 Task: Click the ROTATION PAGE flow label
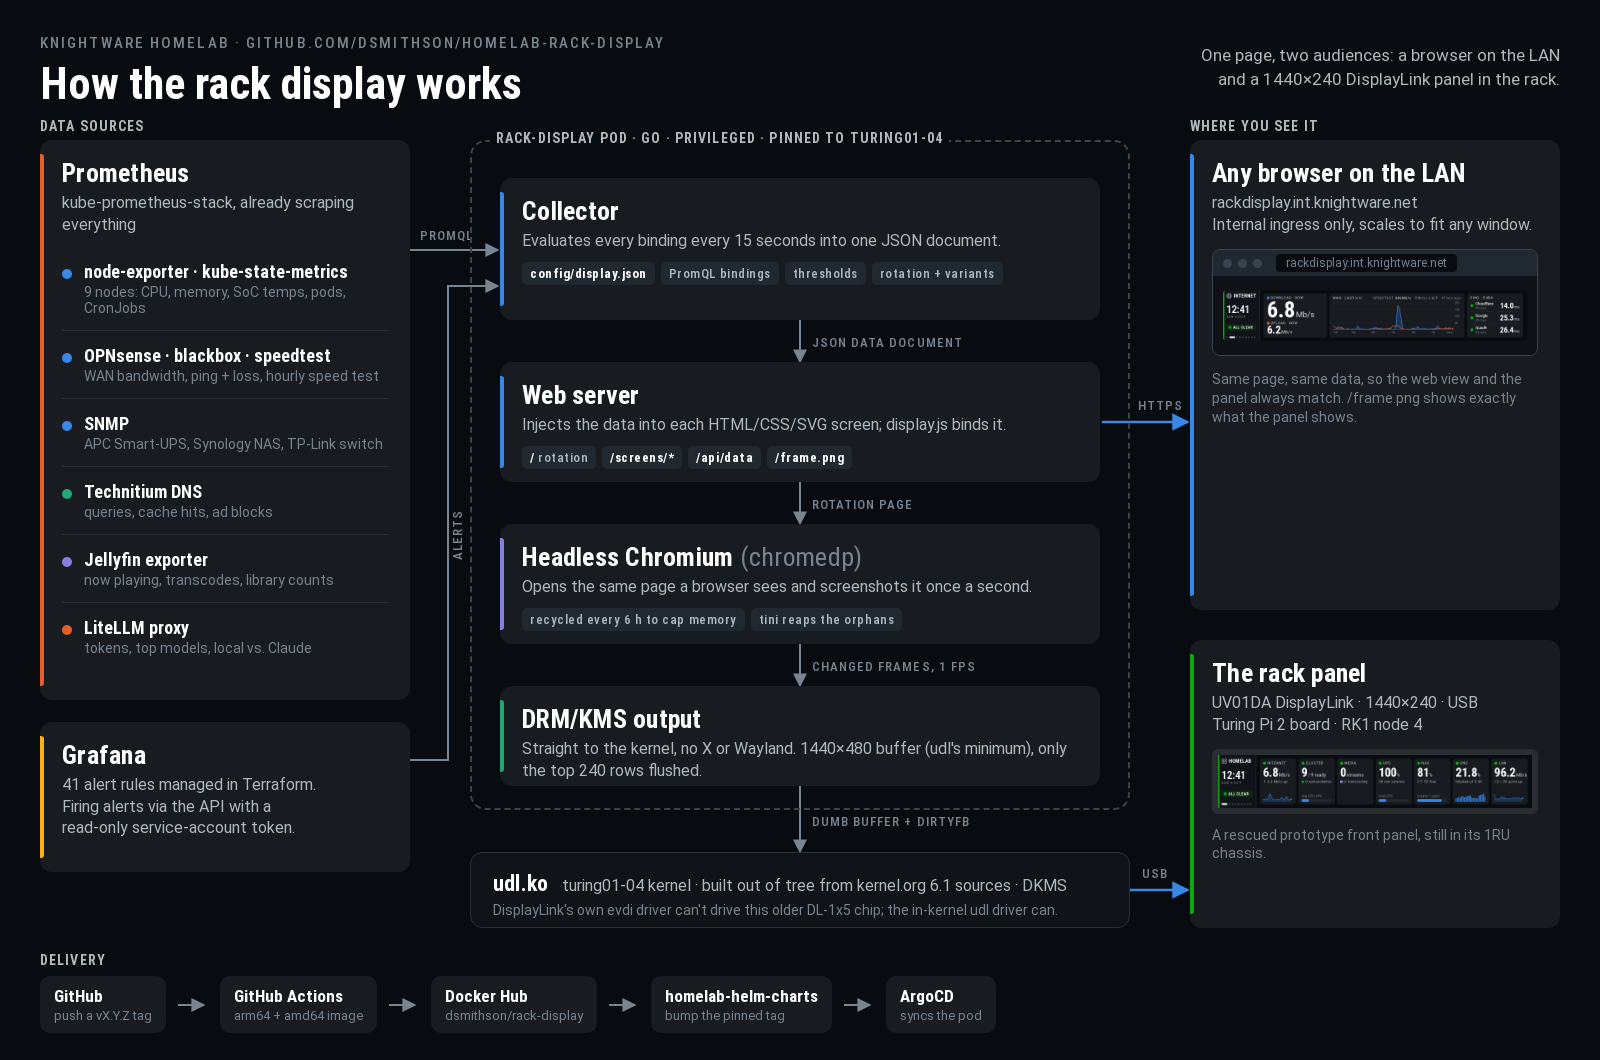point(862,505)
